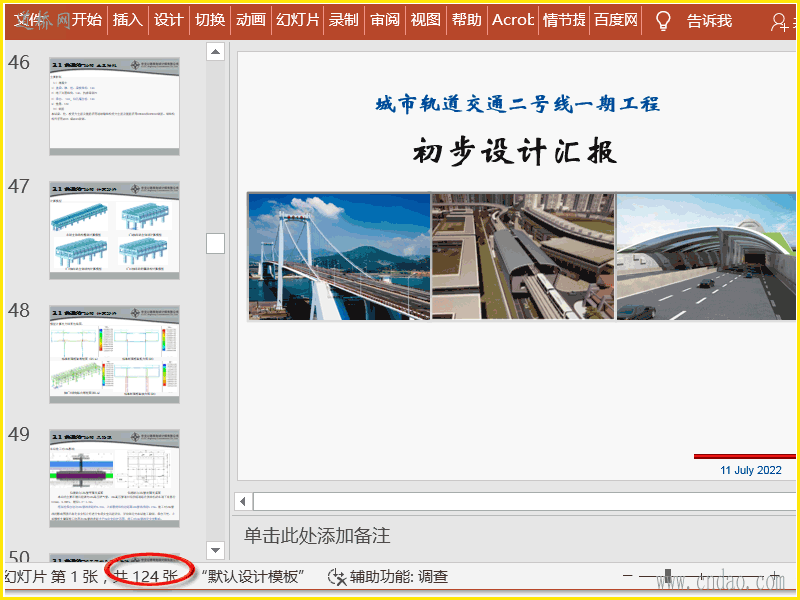Open the 幻灯片放映 ribbon tab
This screenshot has width=800, height=600.
(x=297, y=20)
